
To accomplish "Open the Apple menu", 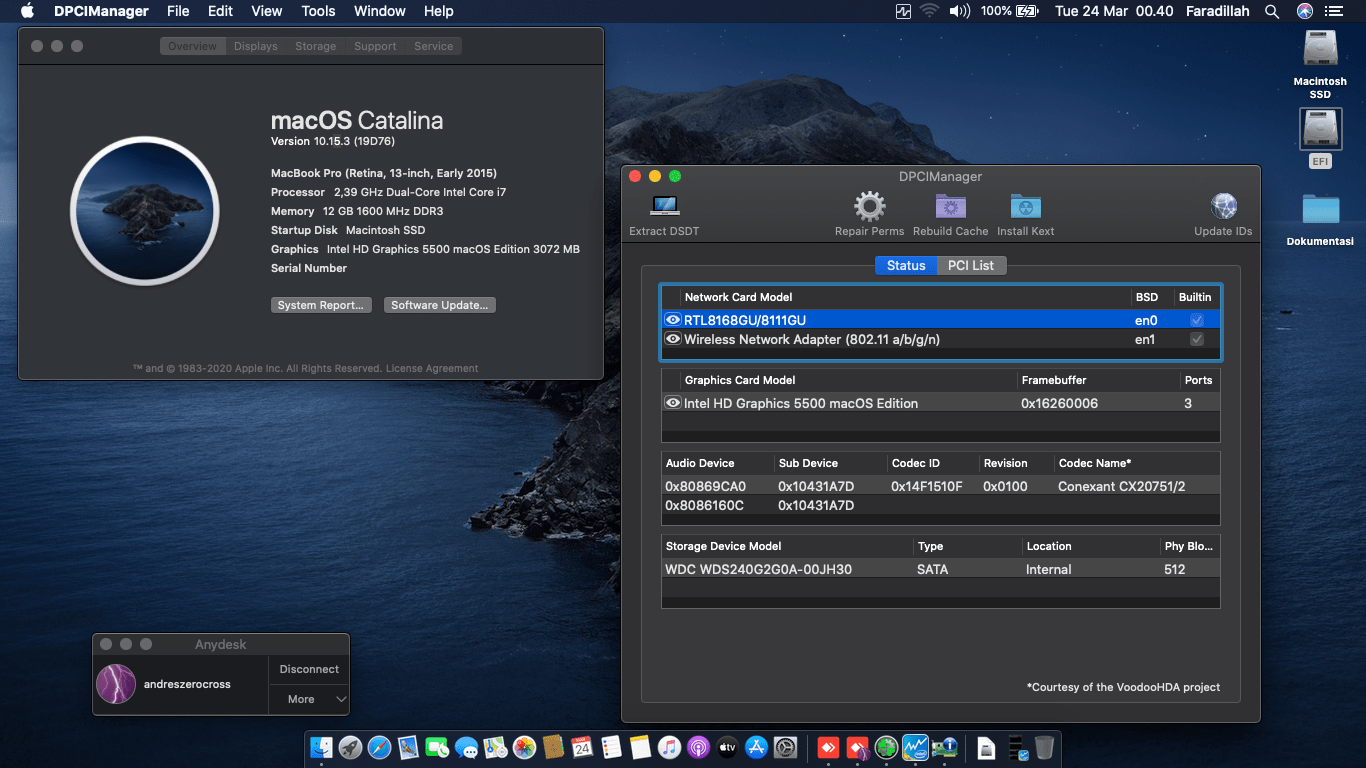I will 27,11.
